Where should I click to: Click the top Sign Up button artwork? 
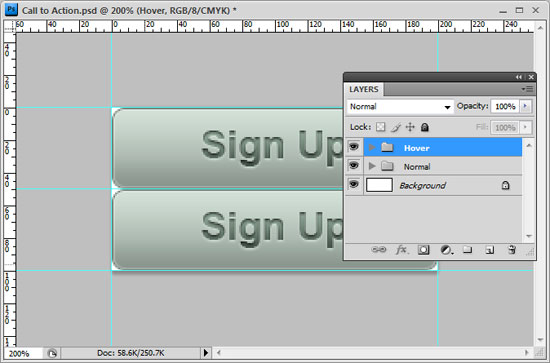pos(228,148)
